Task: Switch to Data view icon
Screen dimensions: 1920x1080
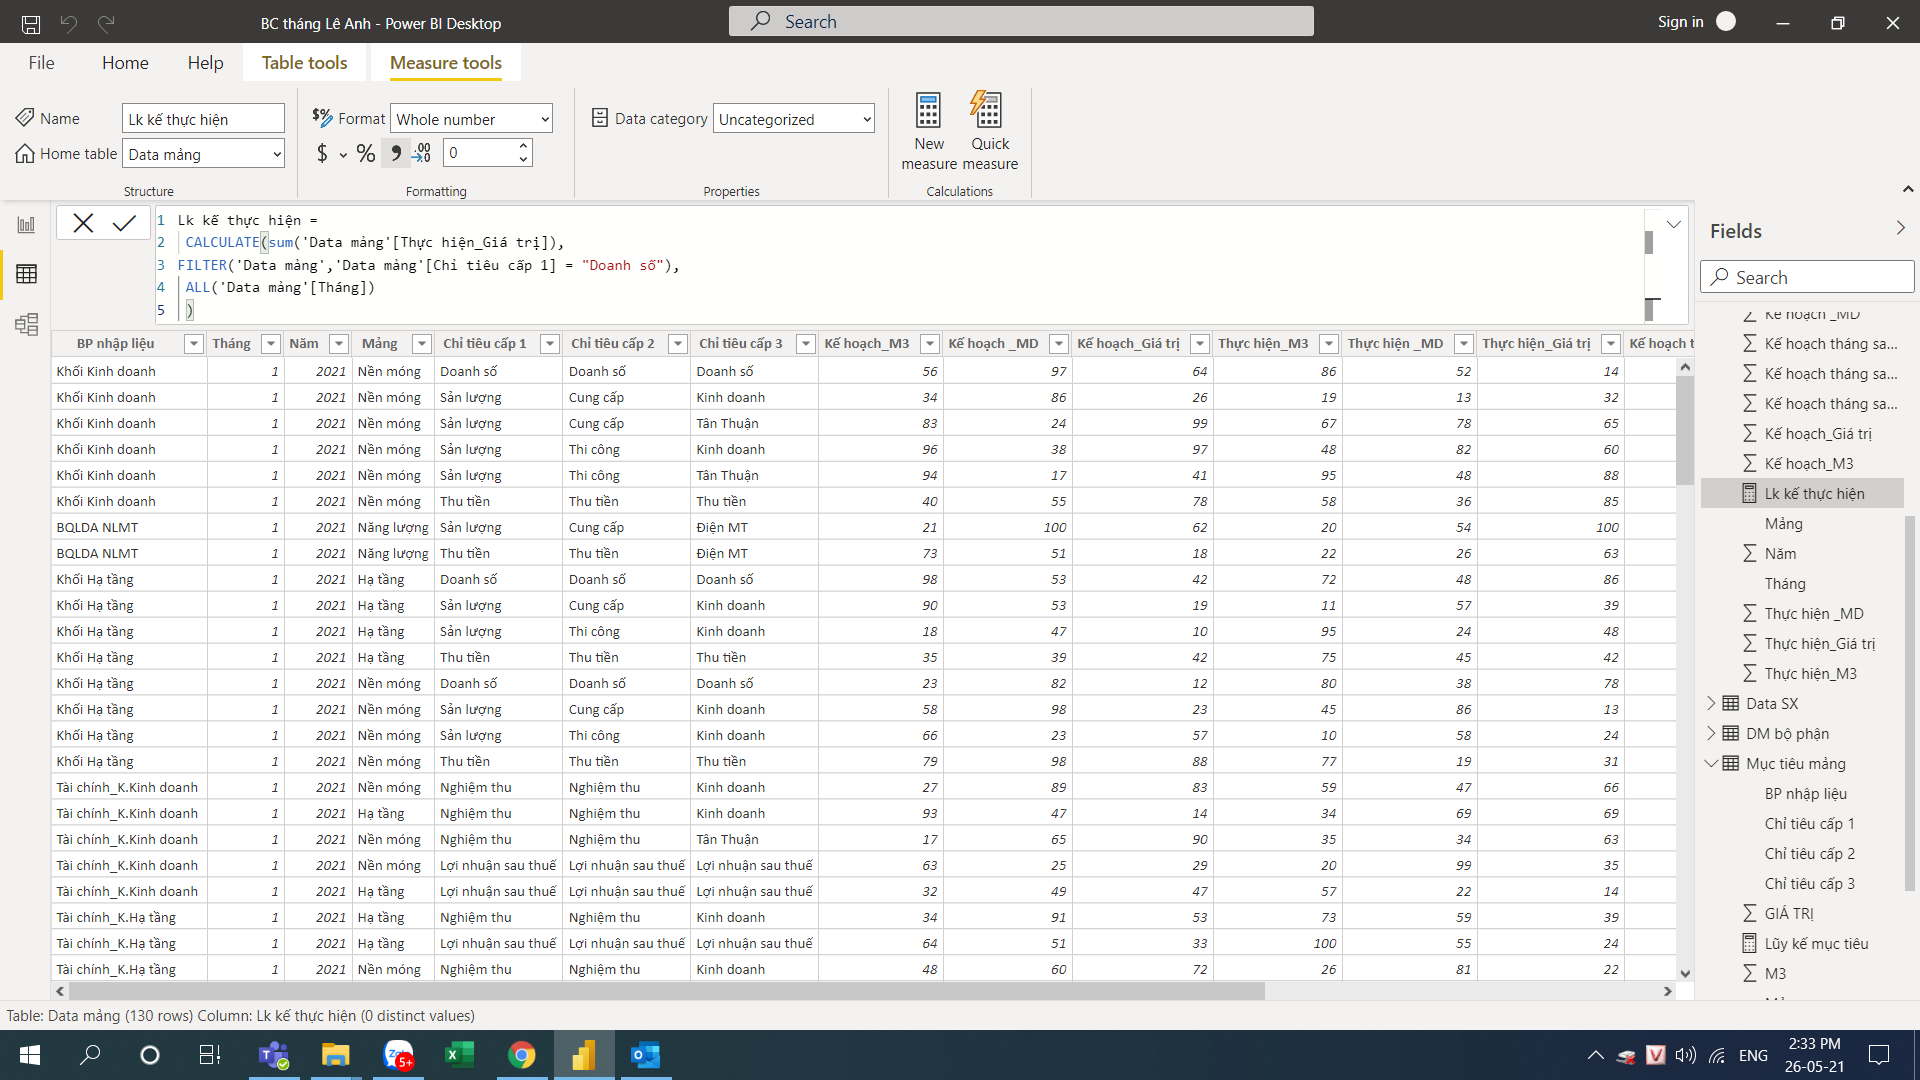Action: click(26, 274)
